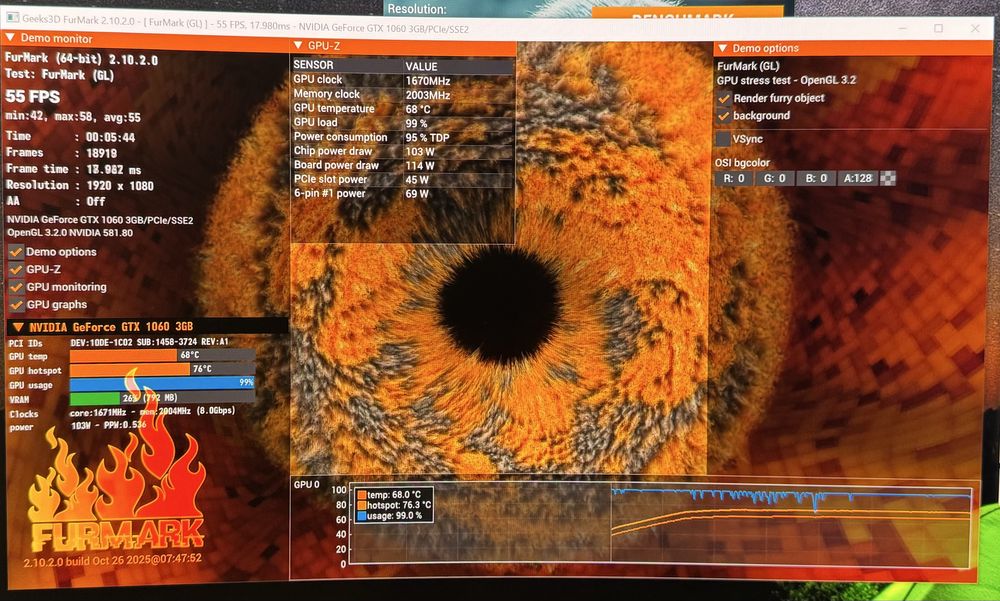Click the temp: 68.0 °C graph legend entry

pos(393,494)
